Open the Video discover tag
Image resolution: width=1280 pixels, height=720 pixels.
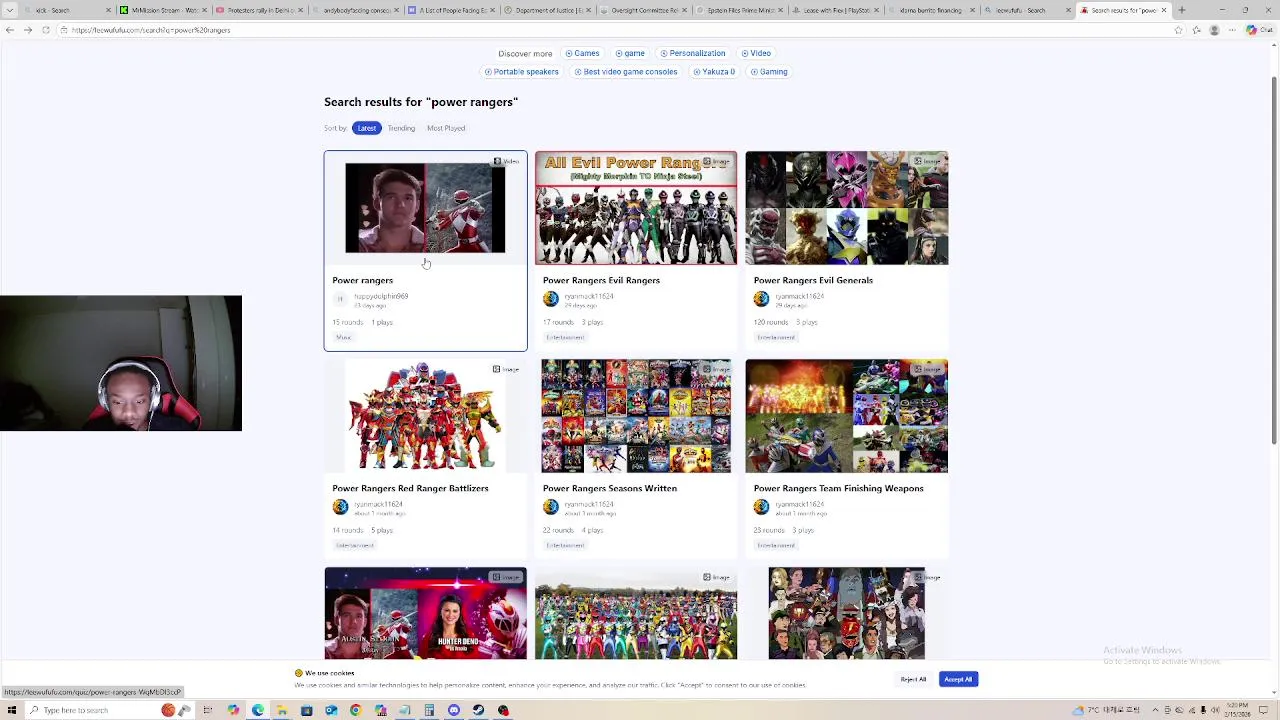point(756,53)
